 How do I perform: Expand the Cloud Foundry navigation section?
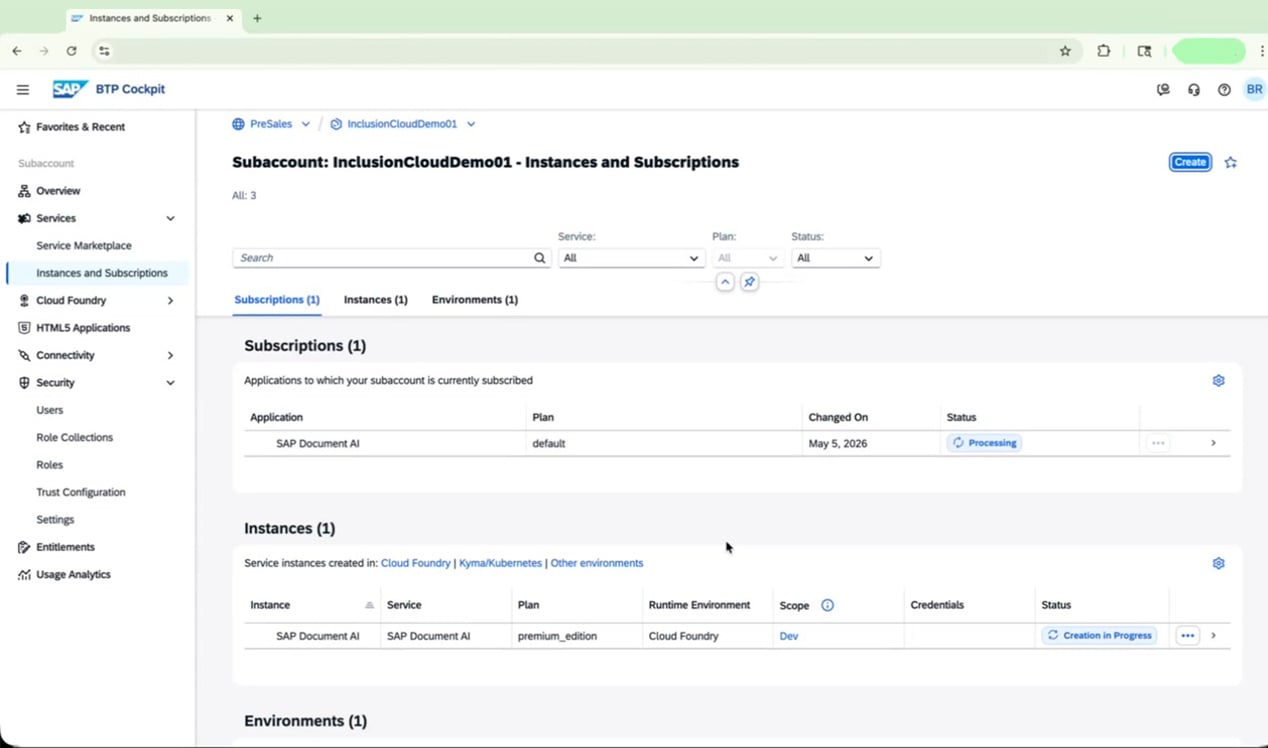170,300
